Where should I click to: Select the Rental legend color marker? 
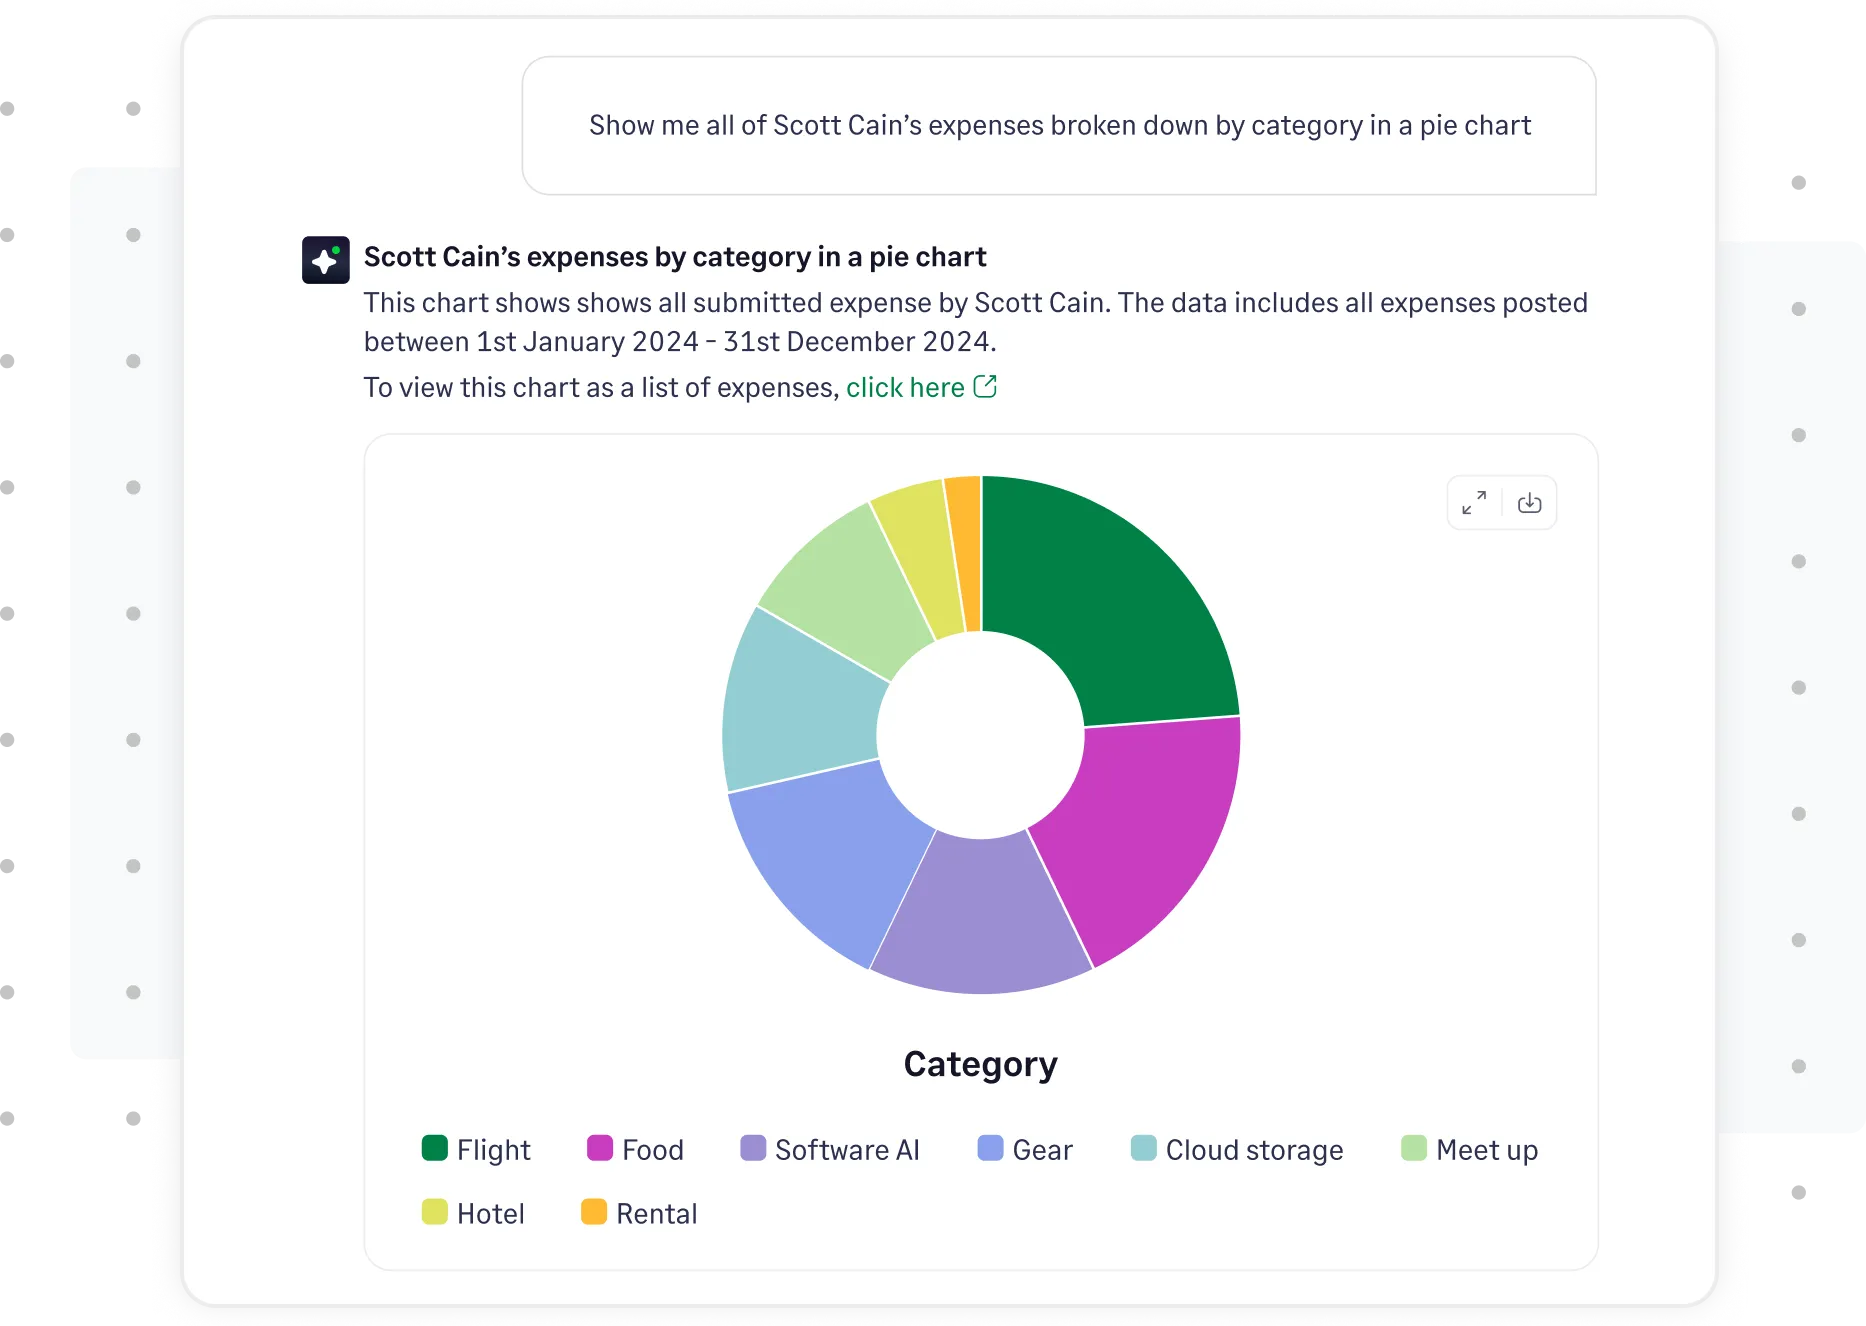(x=596, y=1213)
